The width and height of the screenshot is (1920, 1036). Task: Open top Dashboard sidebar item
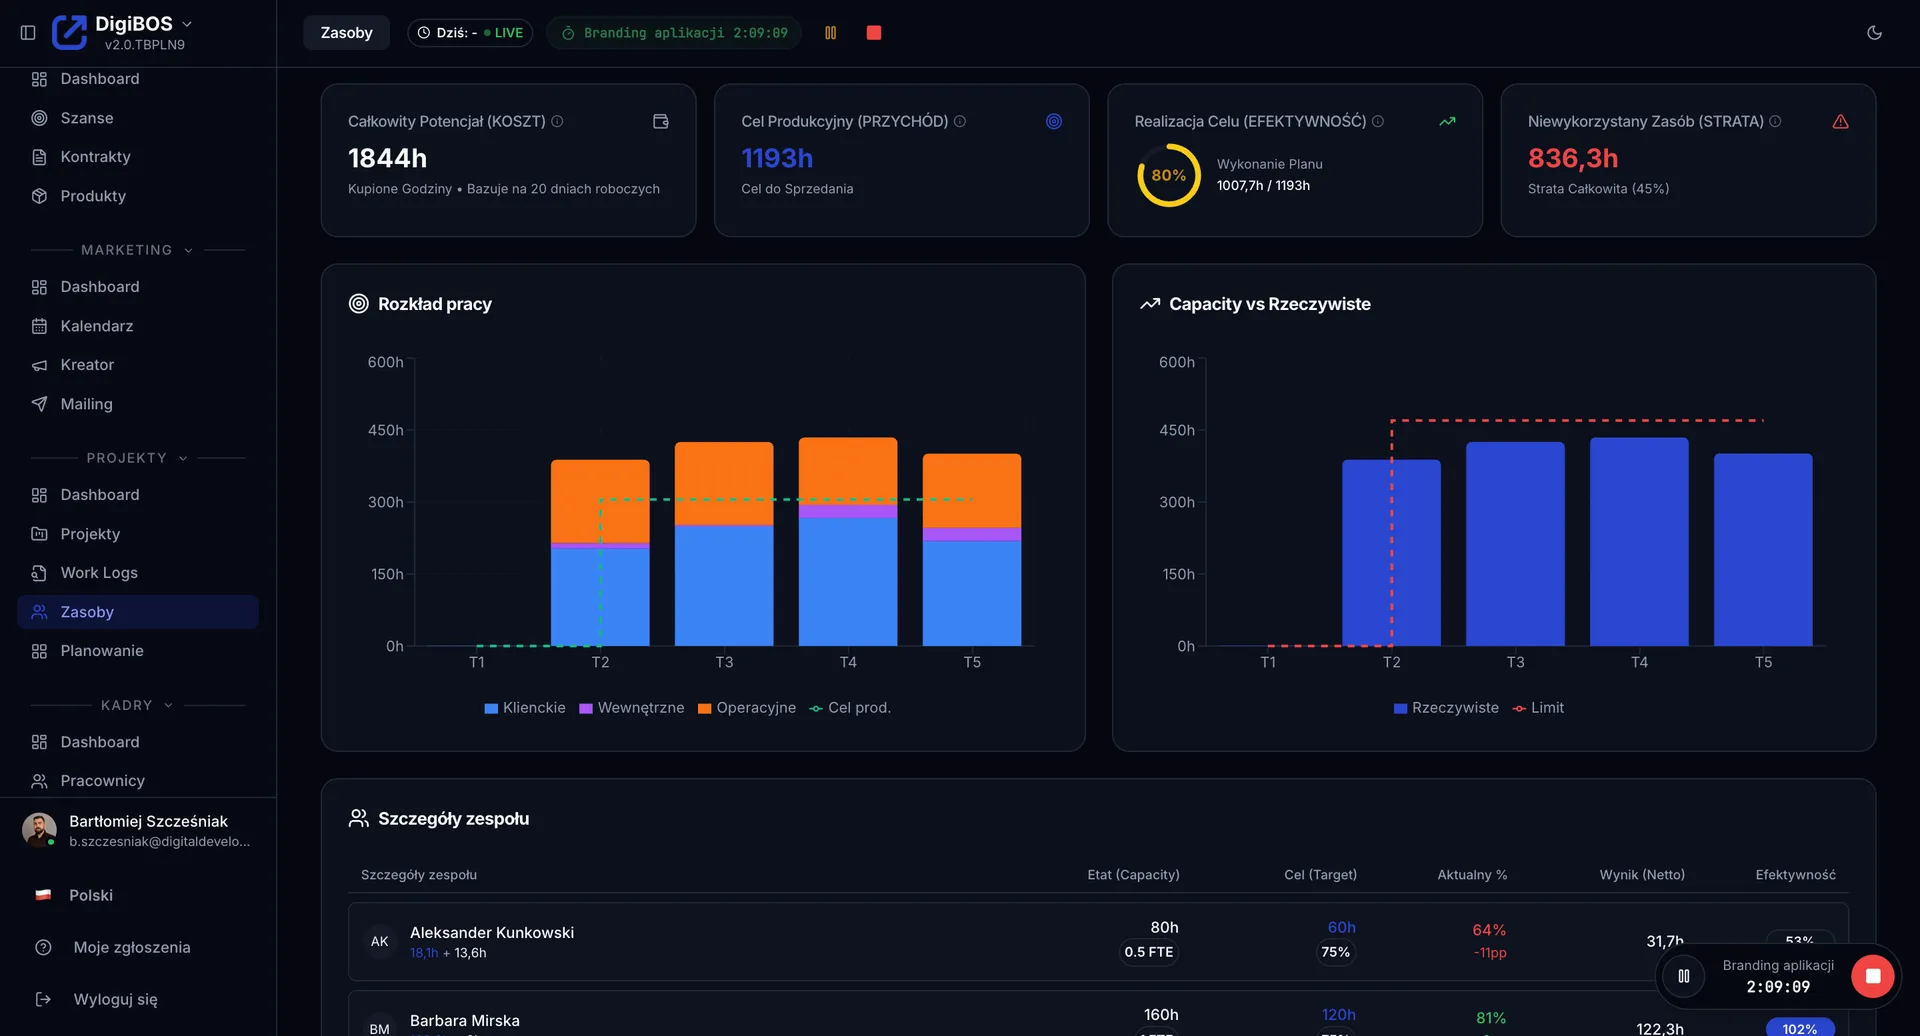(138, 79)
